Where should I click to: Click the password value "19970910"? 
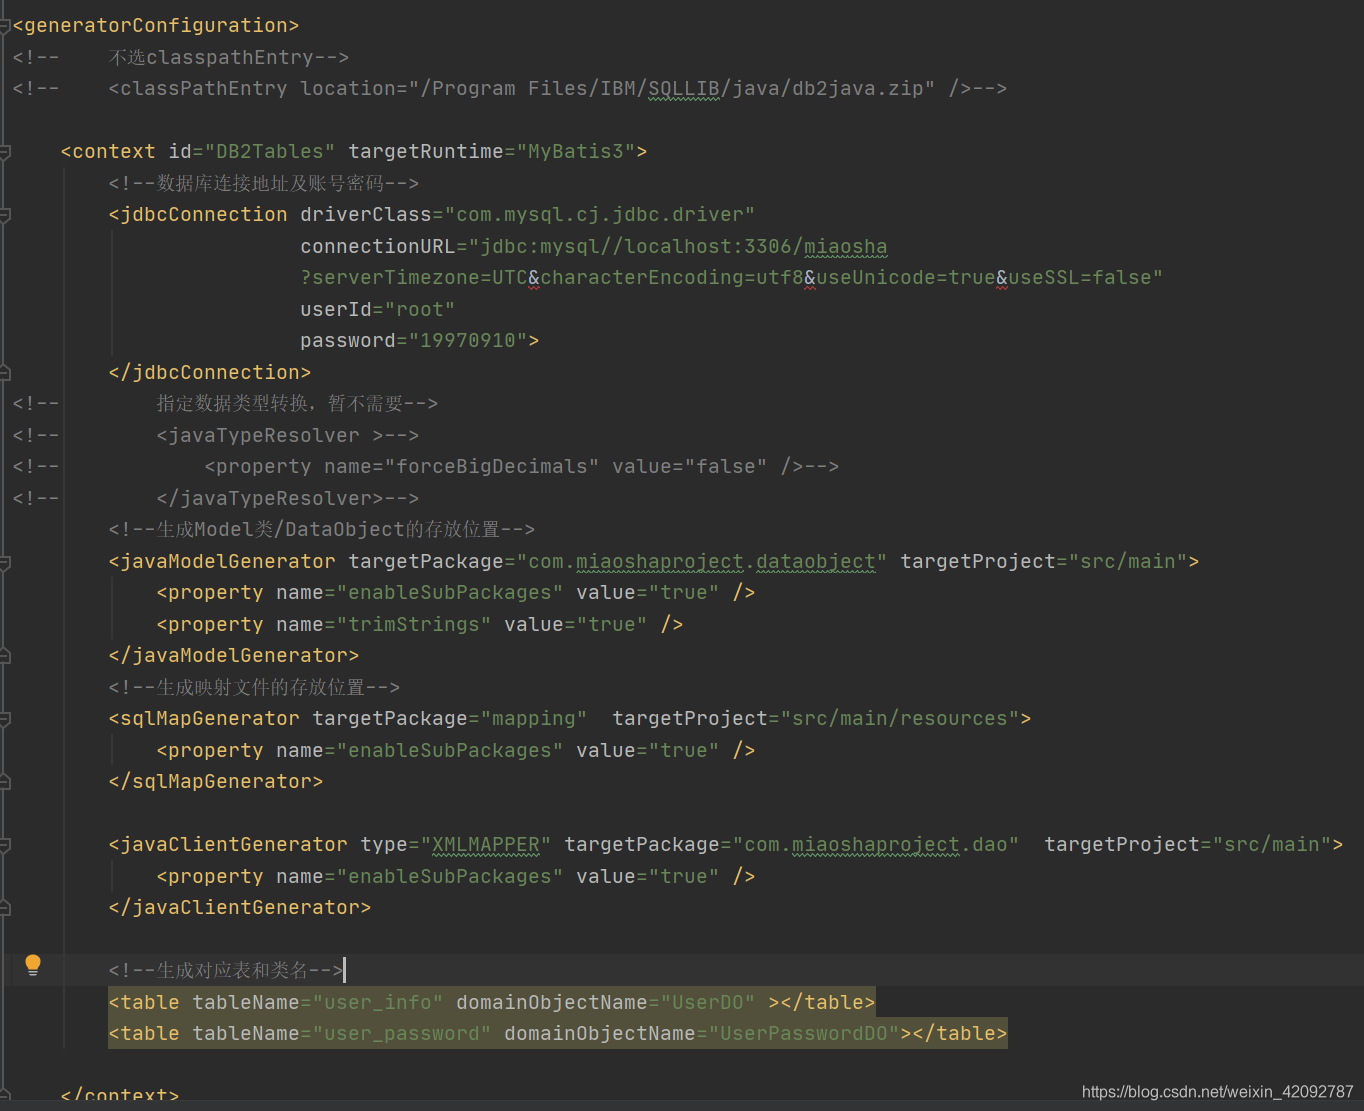click(x=468, y=341)
